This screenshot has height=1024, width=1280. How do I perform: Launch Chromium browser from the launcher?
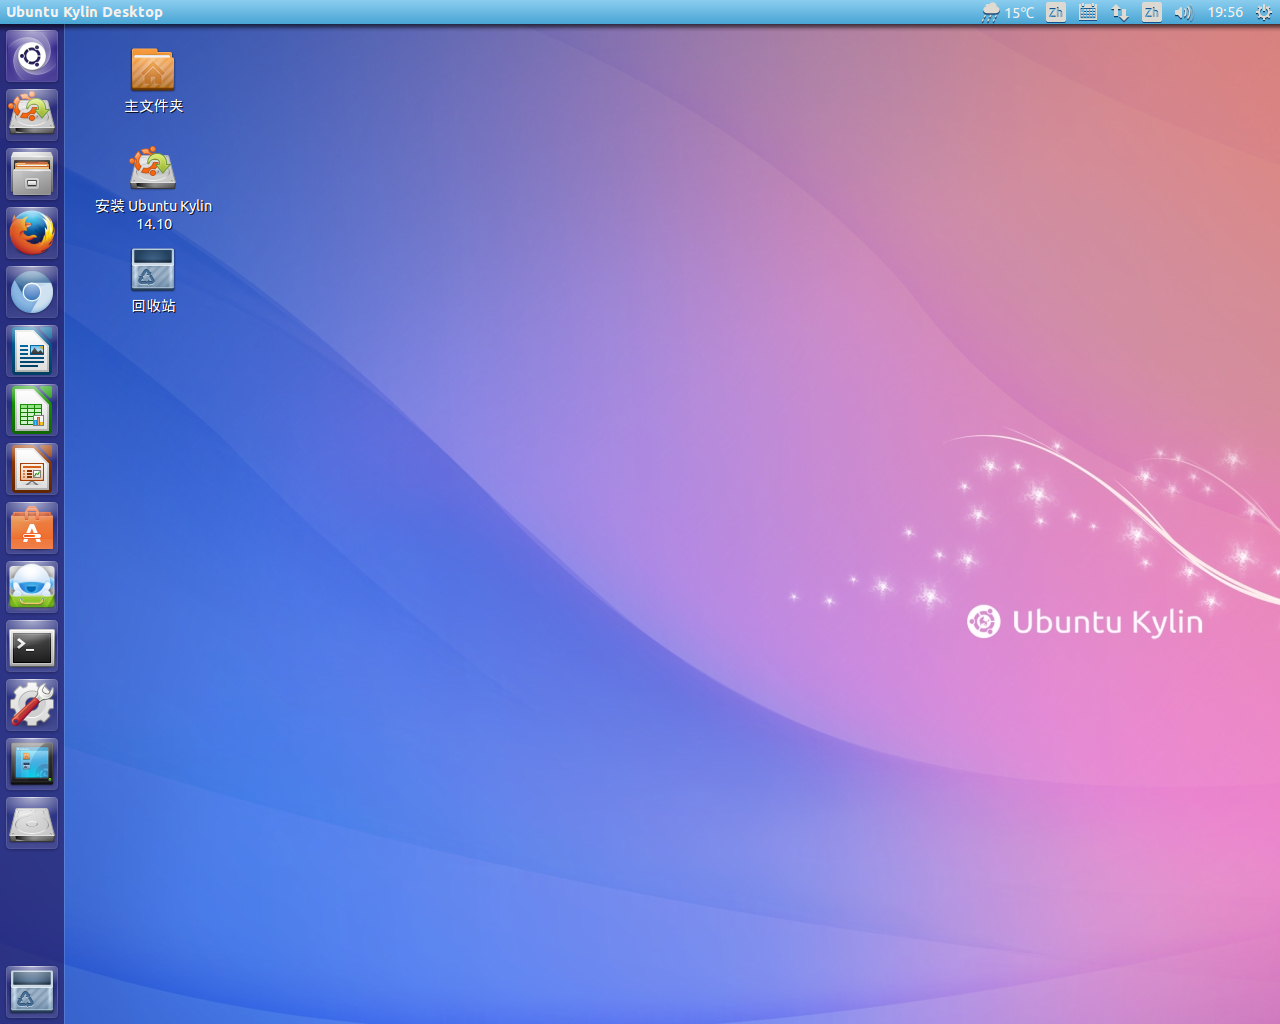pyautogui.click(x=32, y=292)
